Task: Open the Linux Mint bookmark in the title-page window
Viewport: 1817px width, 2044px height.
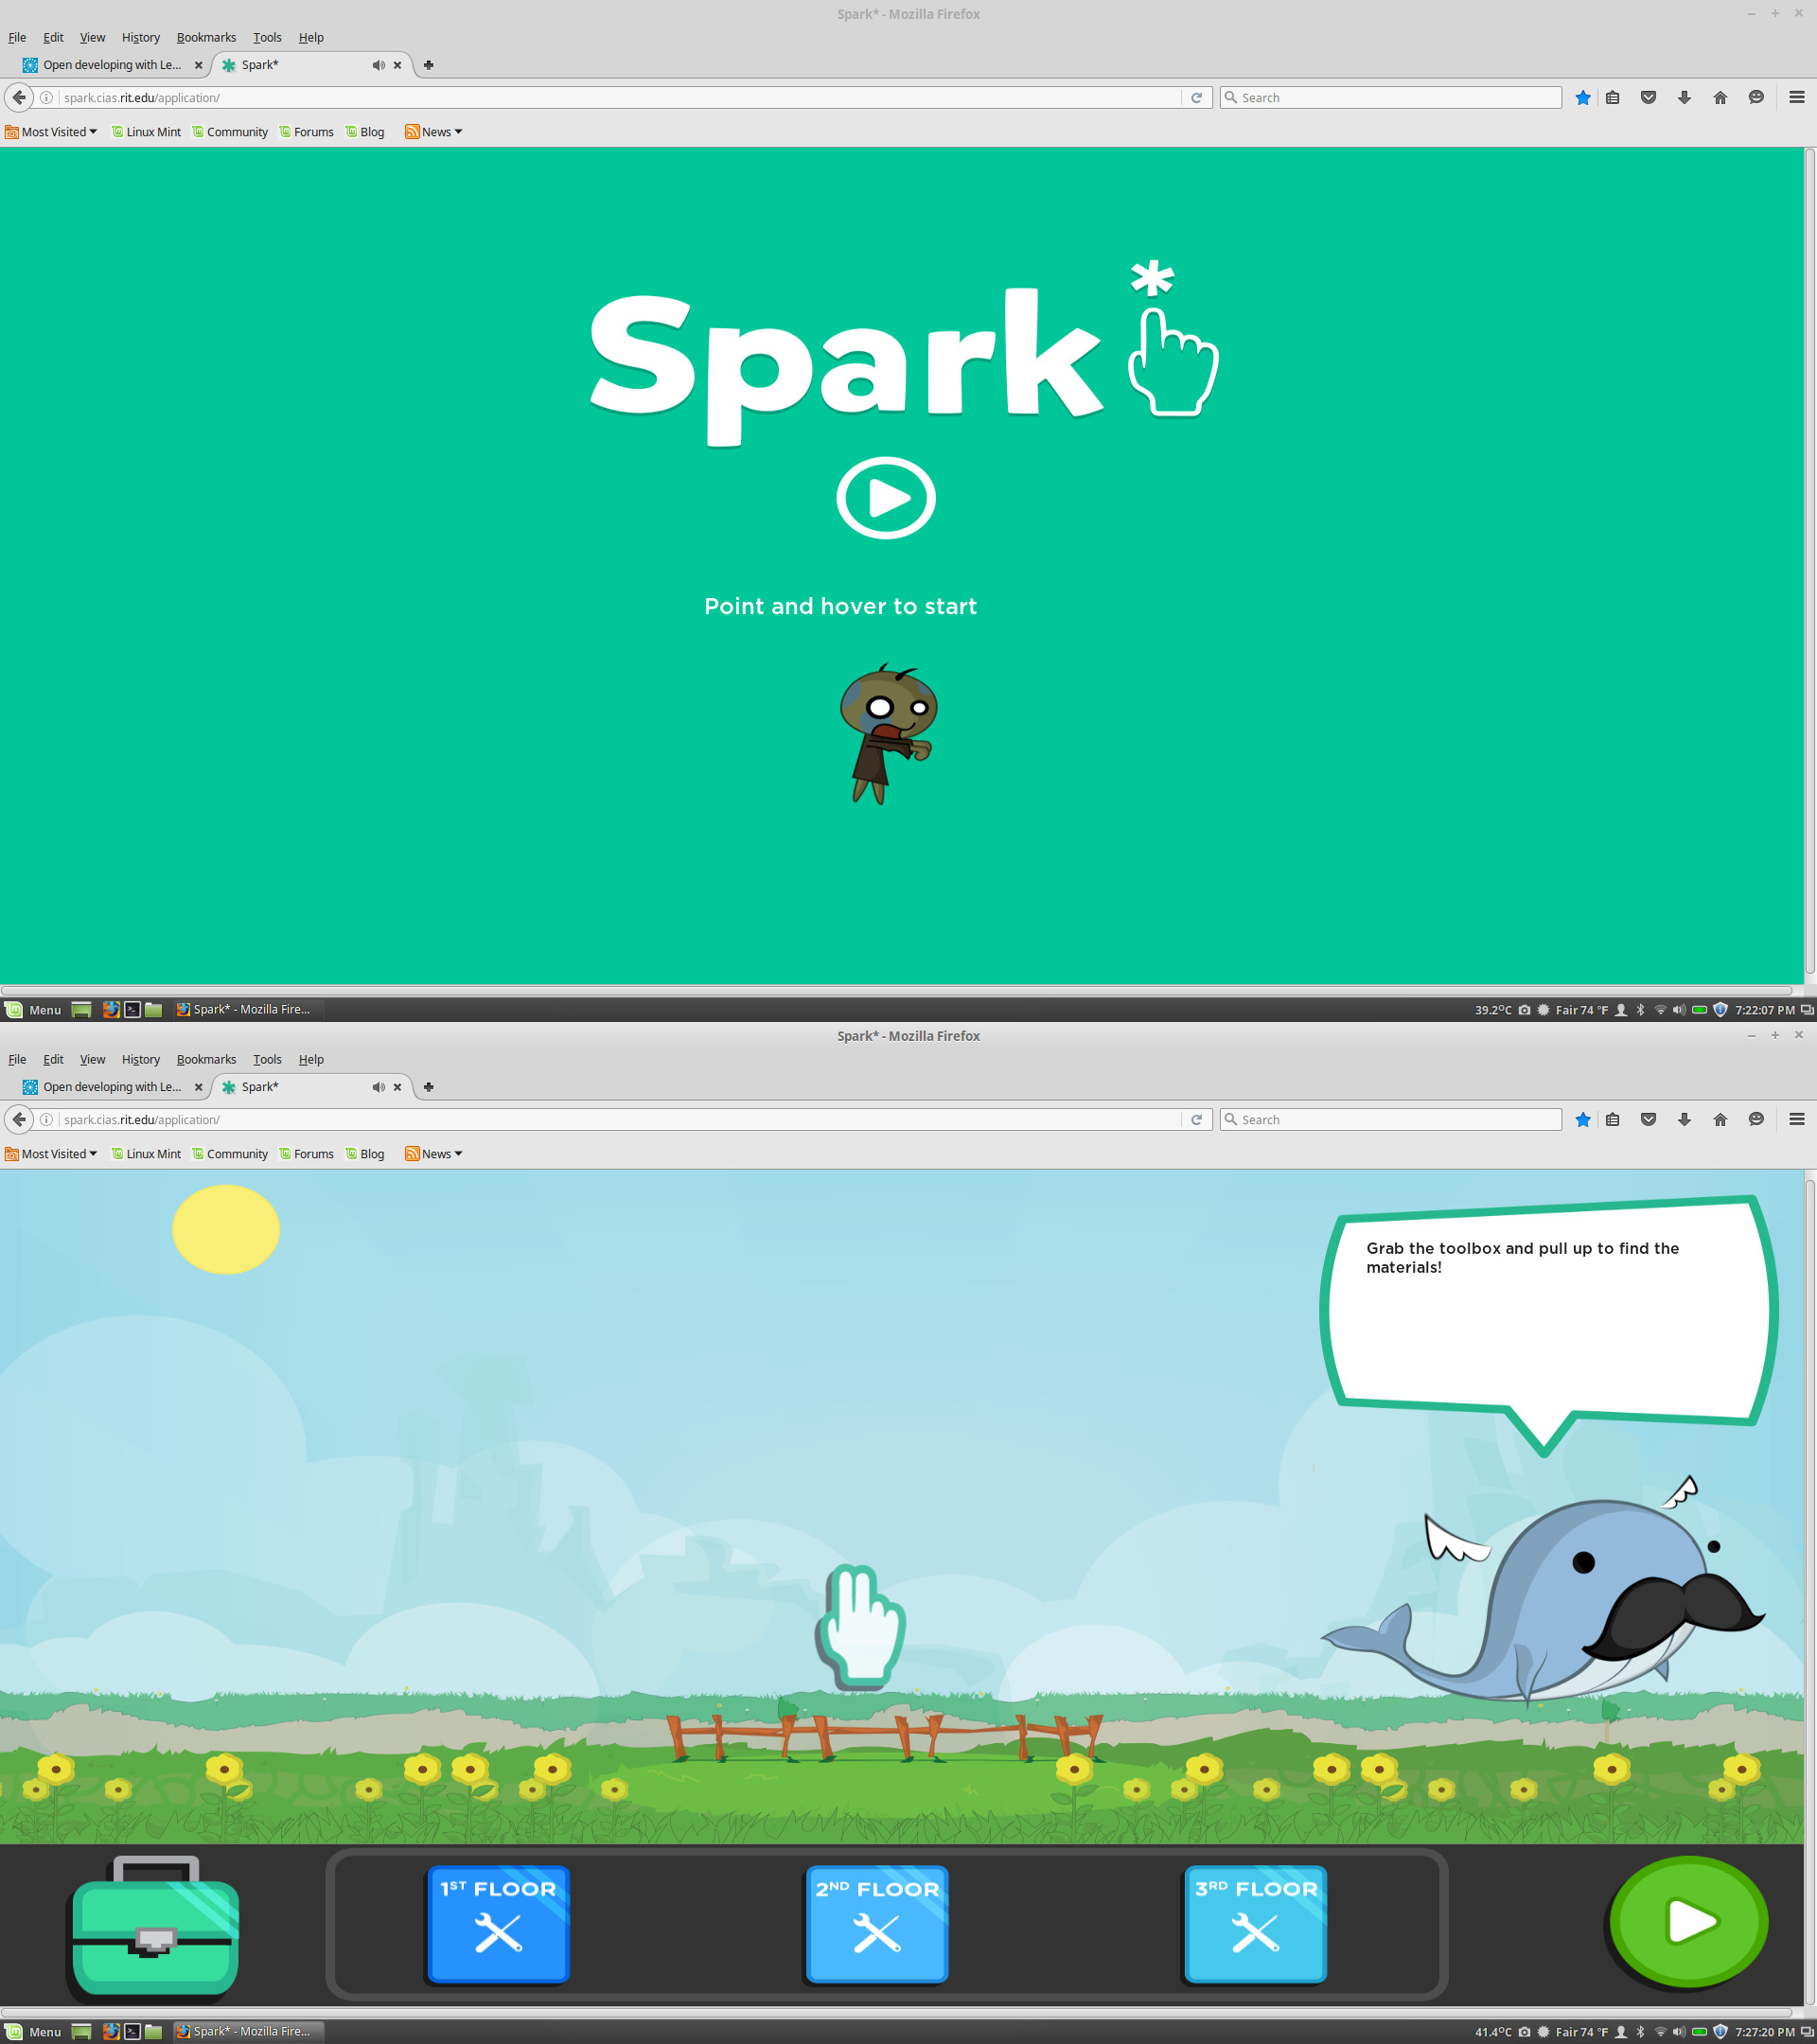Action: click(x=146, y=132)
